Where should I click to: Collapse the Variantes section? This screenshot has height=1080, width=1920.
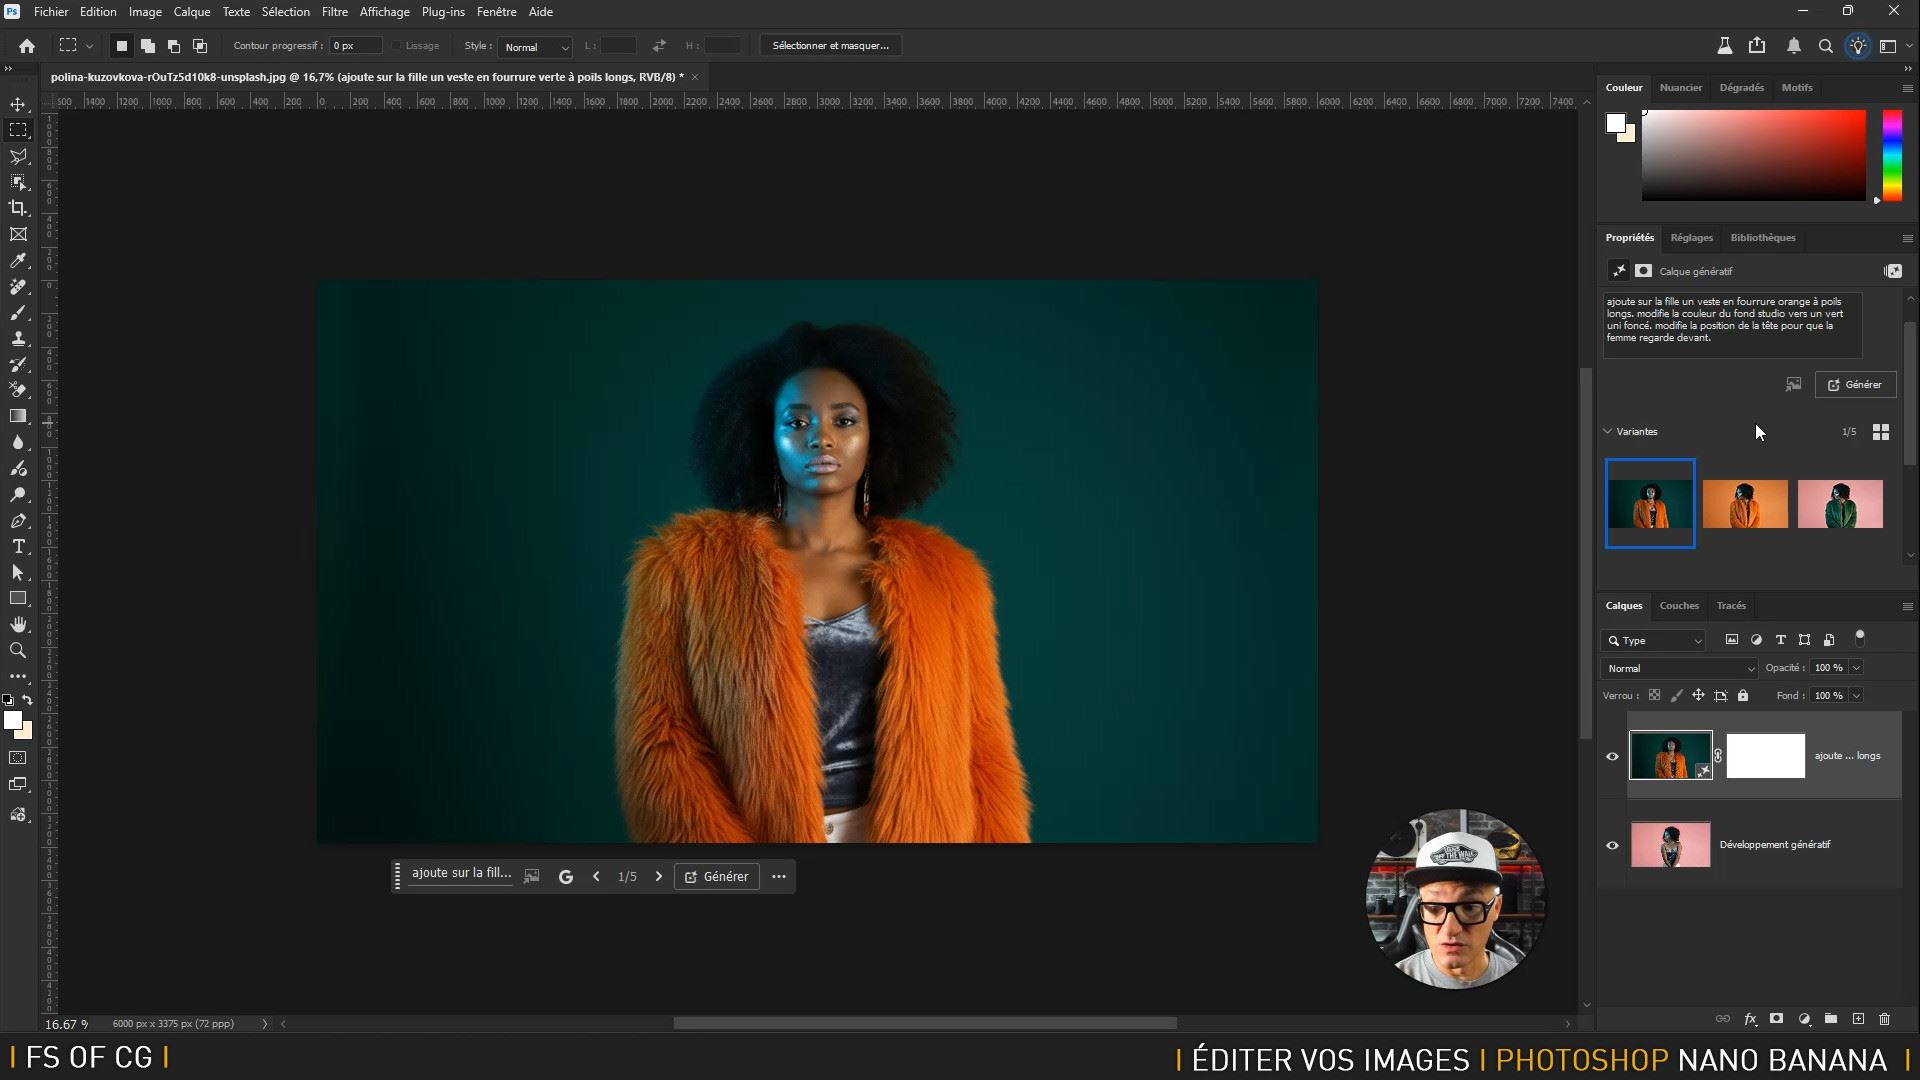(1608, 432)
